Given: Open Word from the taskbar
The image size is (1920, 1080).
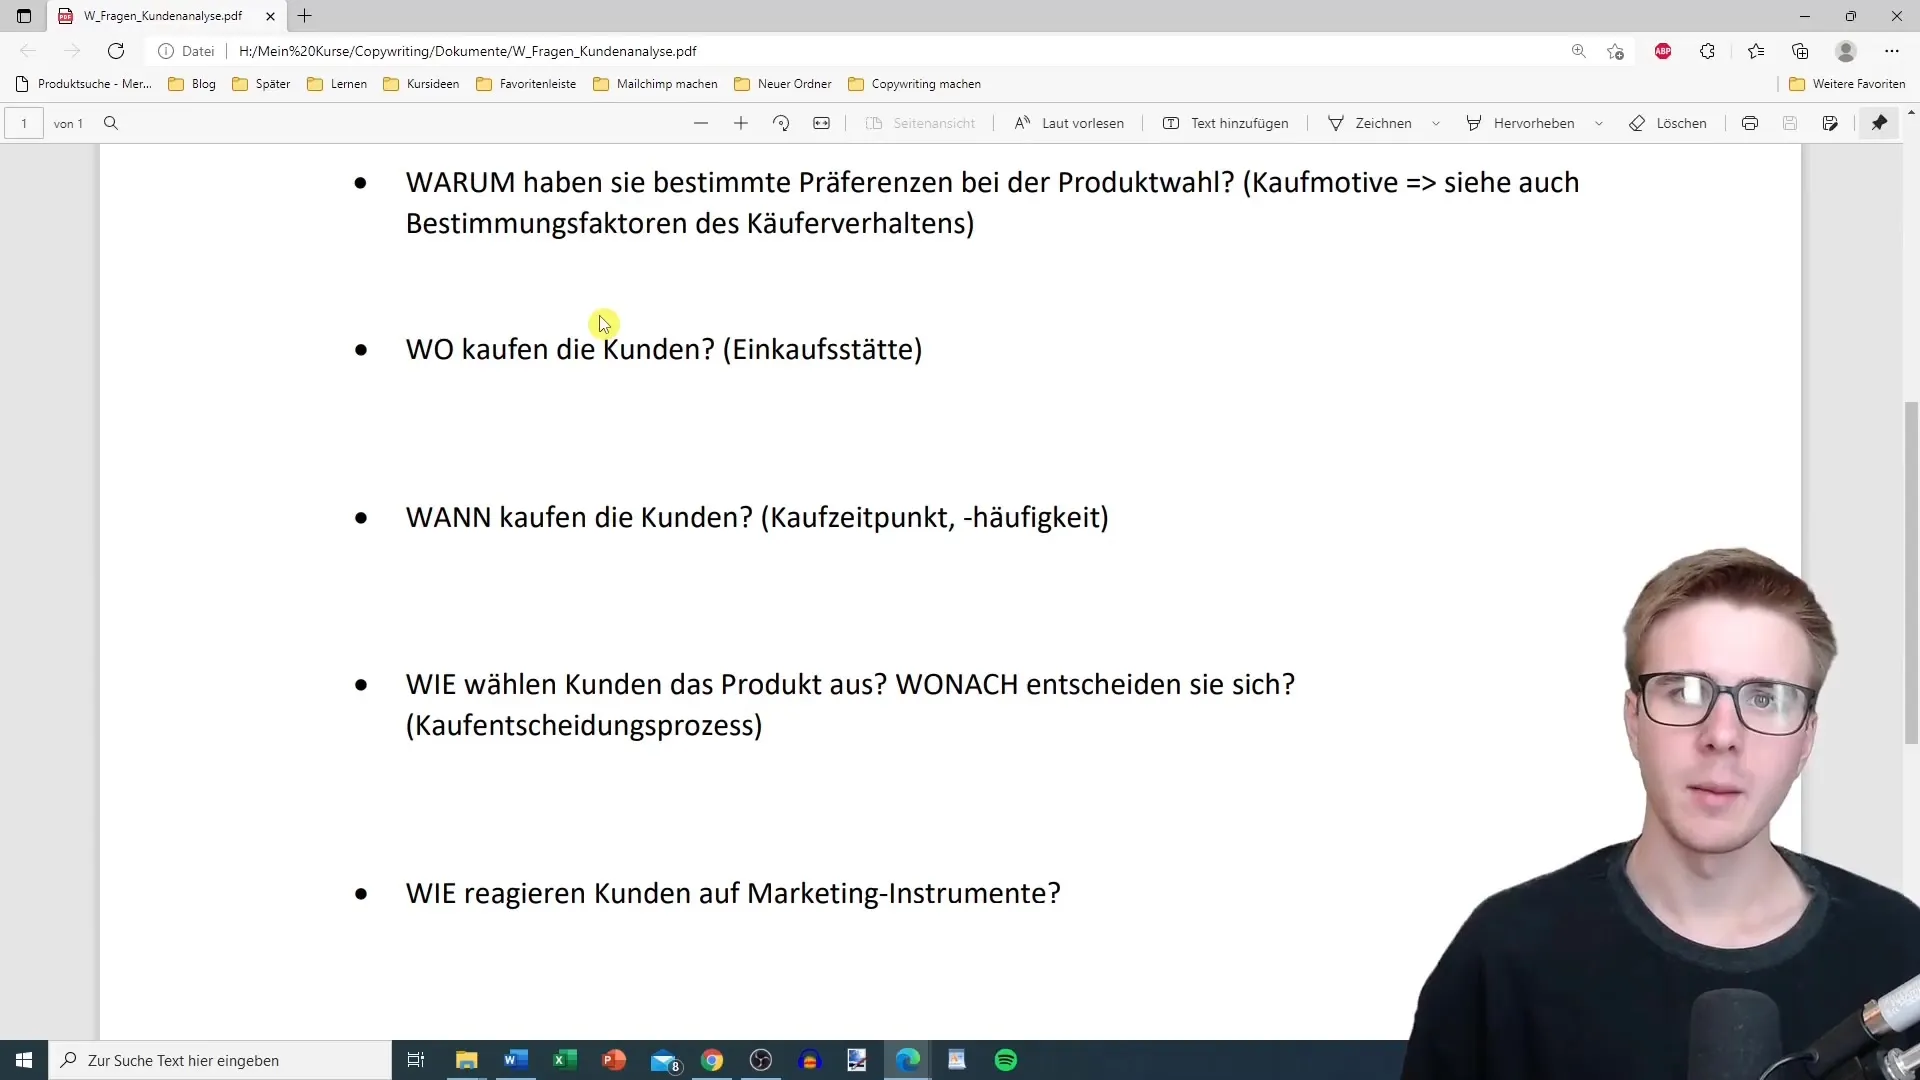Looking at the screenshot, I should pyautogui.click(x=516, y=1060).
